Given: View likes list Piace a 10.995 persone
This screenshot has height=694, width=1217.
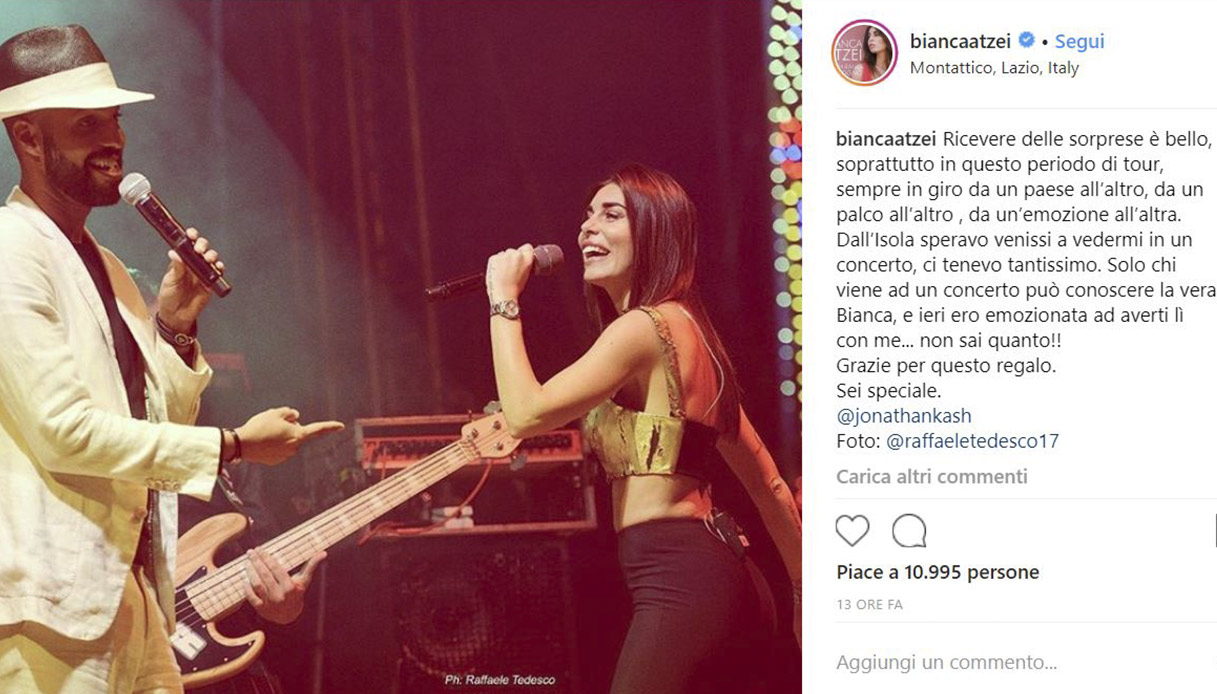Looking at the screenshot, I should pyautogui.click(x=938, y=572).
